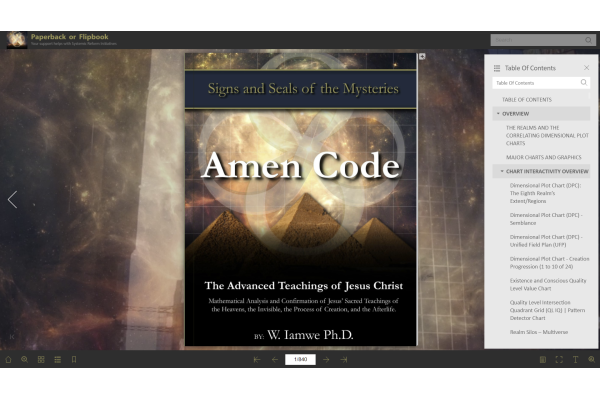The image size is (600, 400).
Task: Open the notes page icon
Action: [543, 359]
